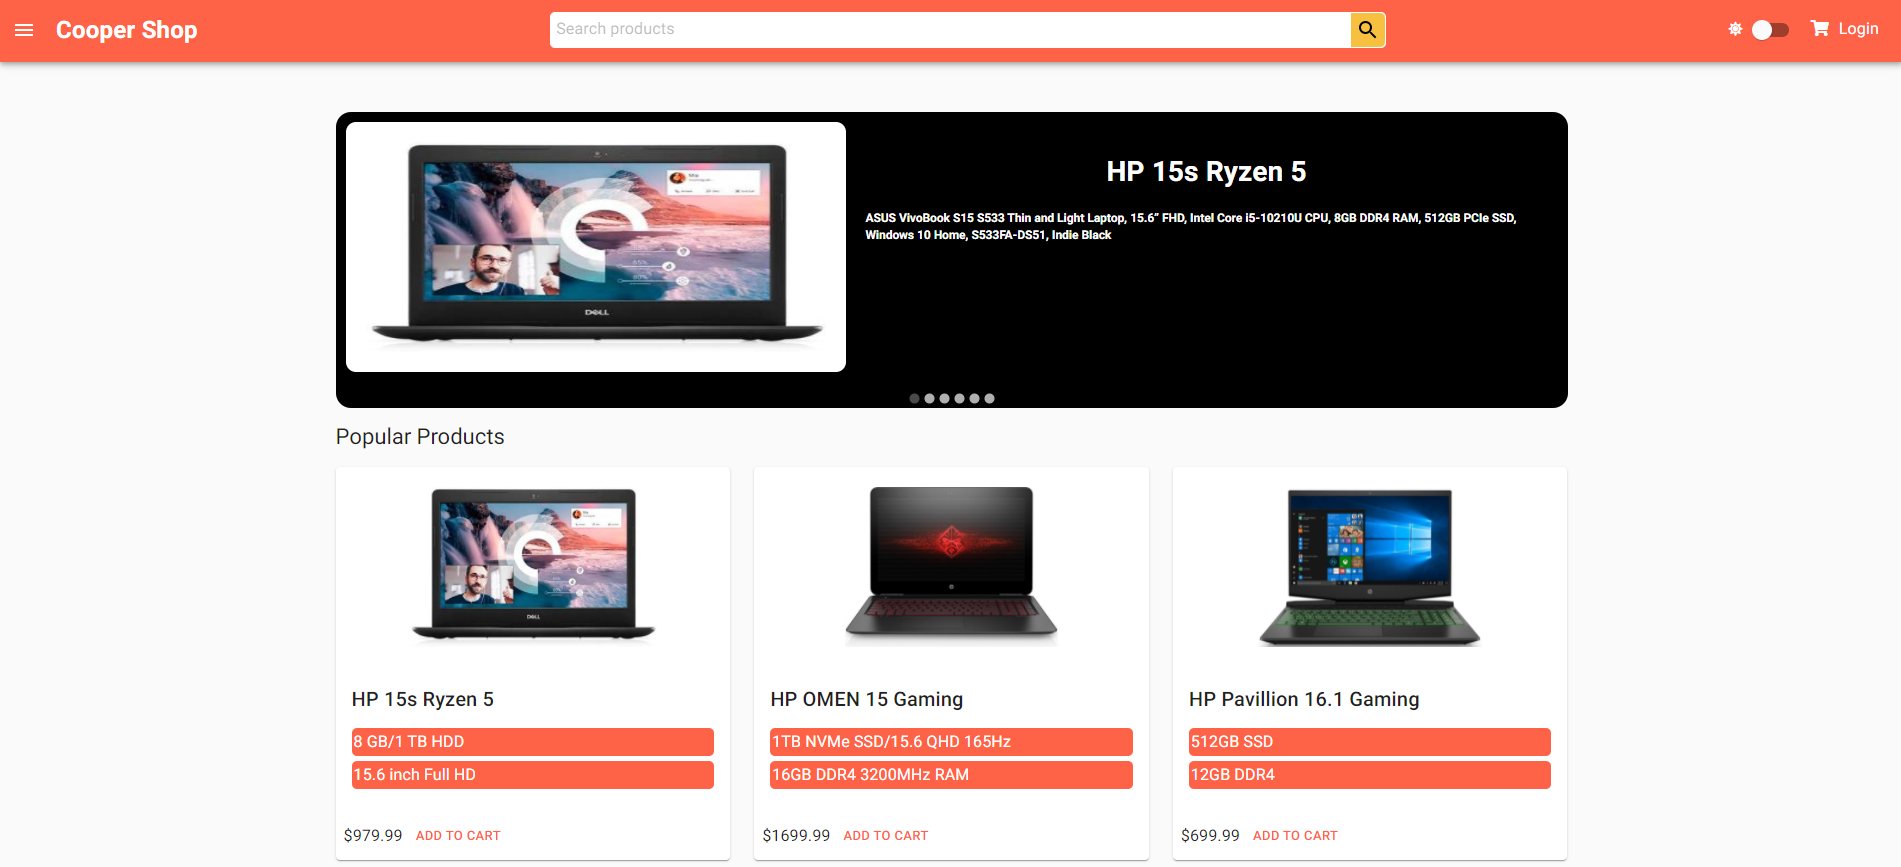Viewport: 1901px width, 867px height.
Task: Open the HP 15s Ryzen 5 product image
Action: (x=533, y=566)
